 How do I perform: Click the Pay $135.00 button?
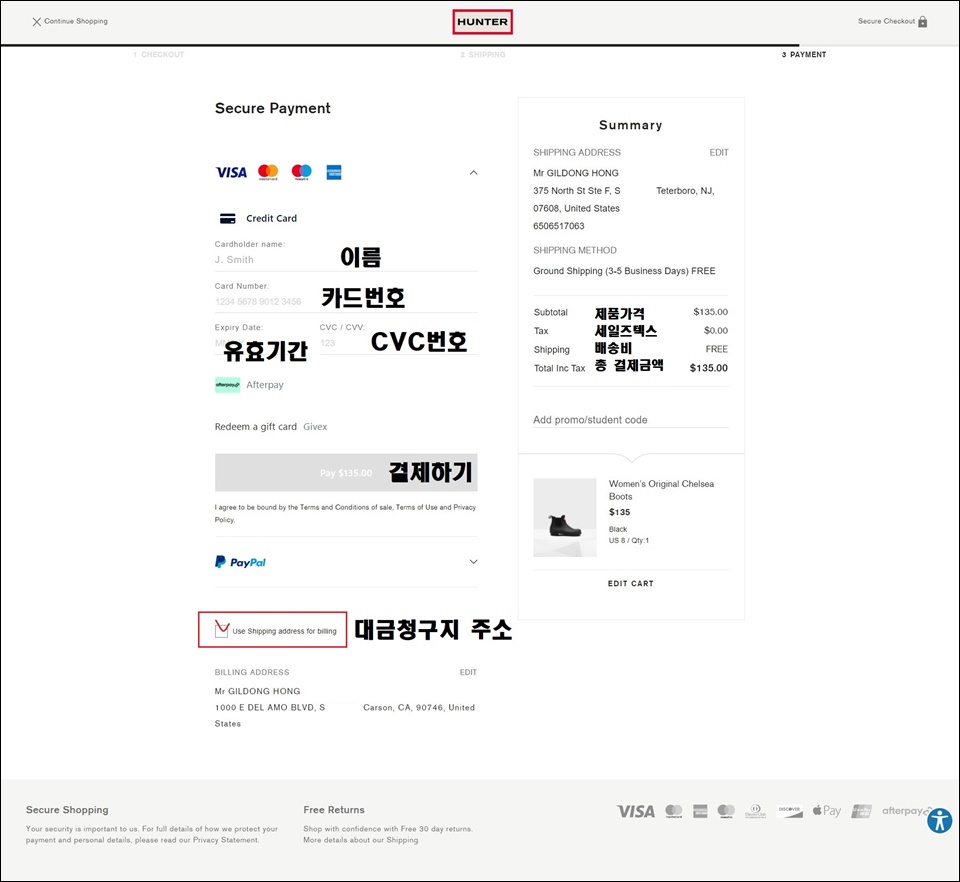pos(346,473)
